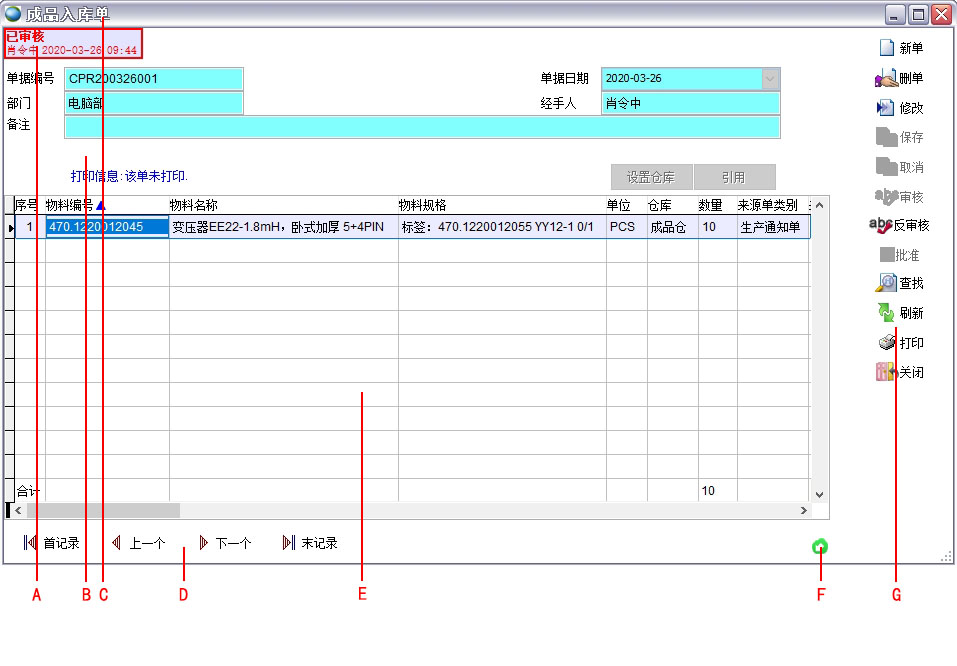Expand the 单据日期 date dropdown

(x=769, y=79)
